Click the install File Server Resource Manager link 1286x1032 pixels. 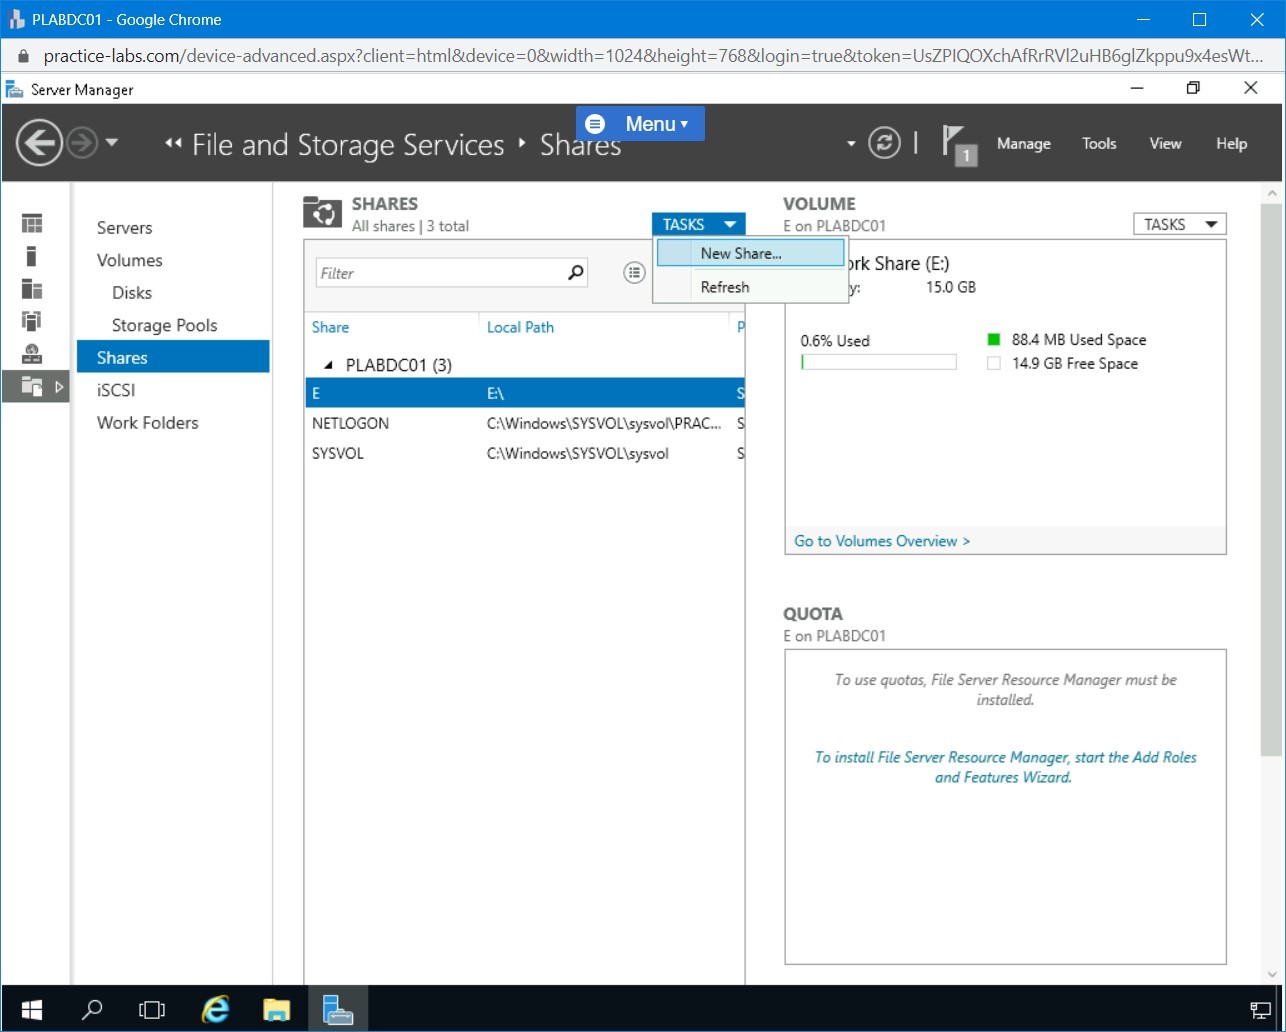tap(1005, 767)
